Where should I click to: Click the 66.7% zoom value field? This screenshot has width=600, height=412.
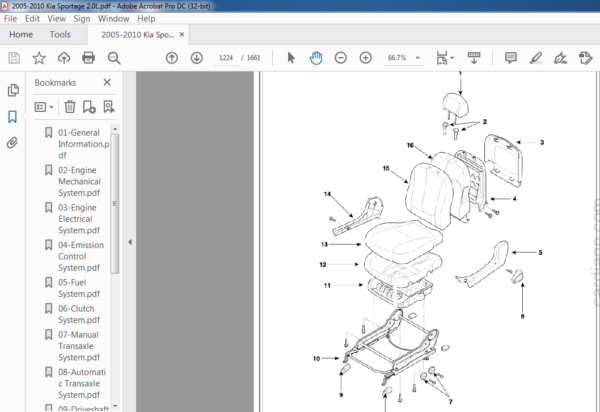397,58
